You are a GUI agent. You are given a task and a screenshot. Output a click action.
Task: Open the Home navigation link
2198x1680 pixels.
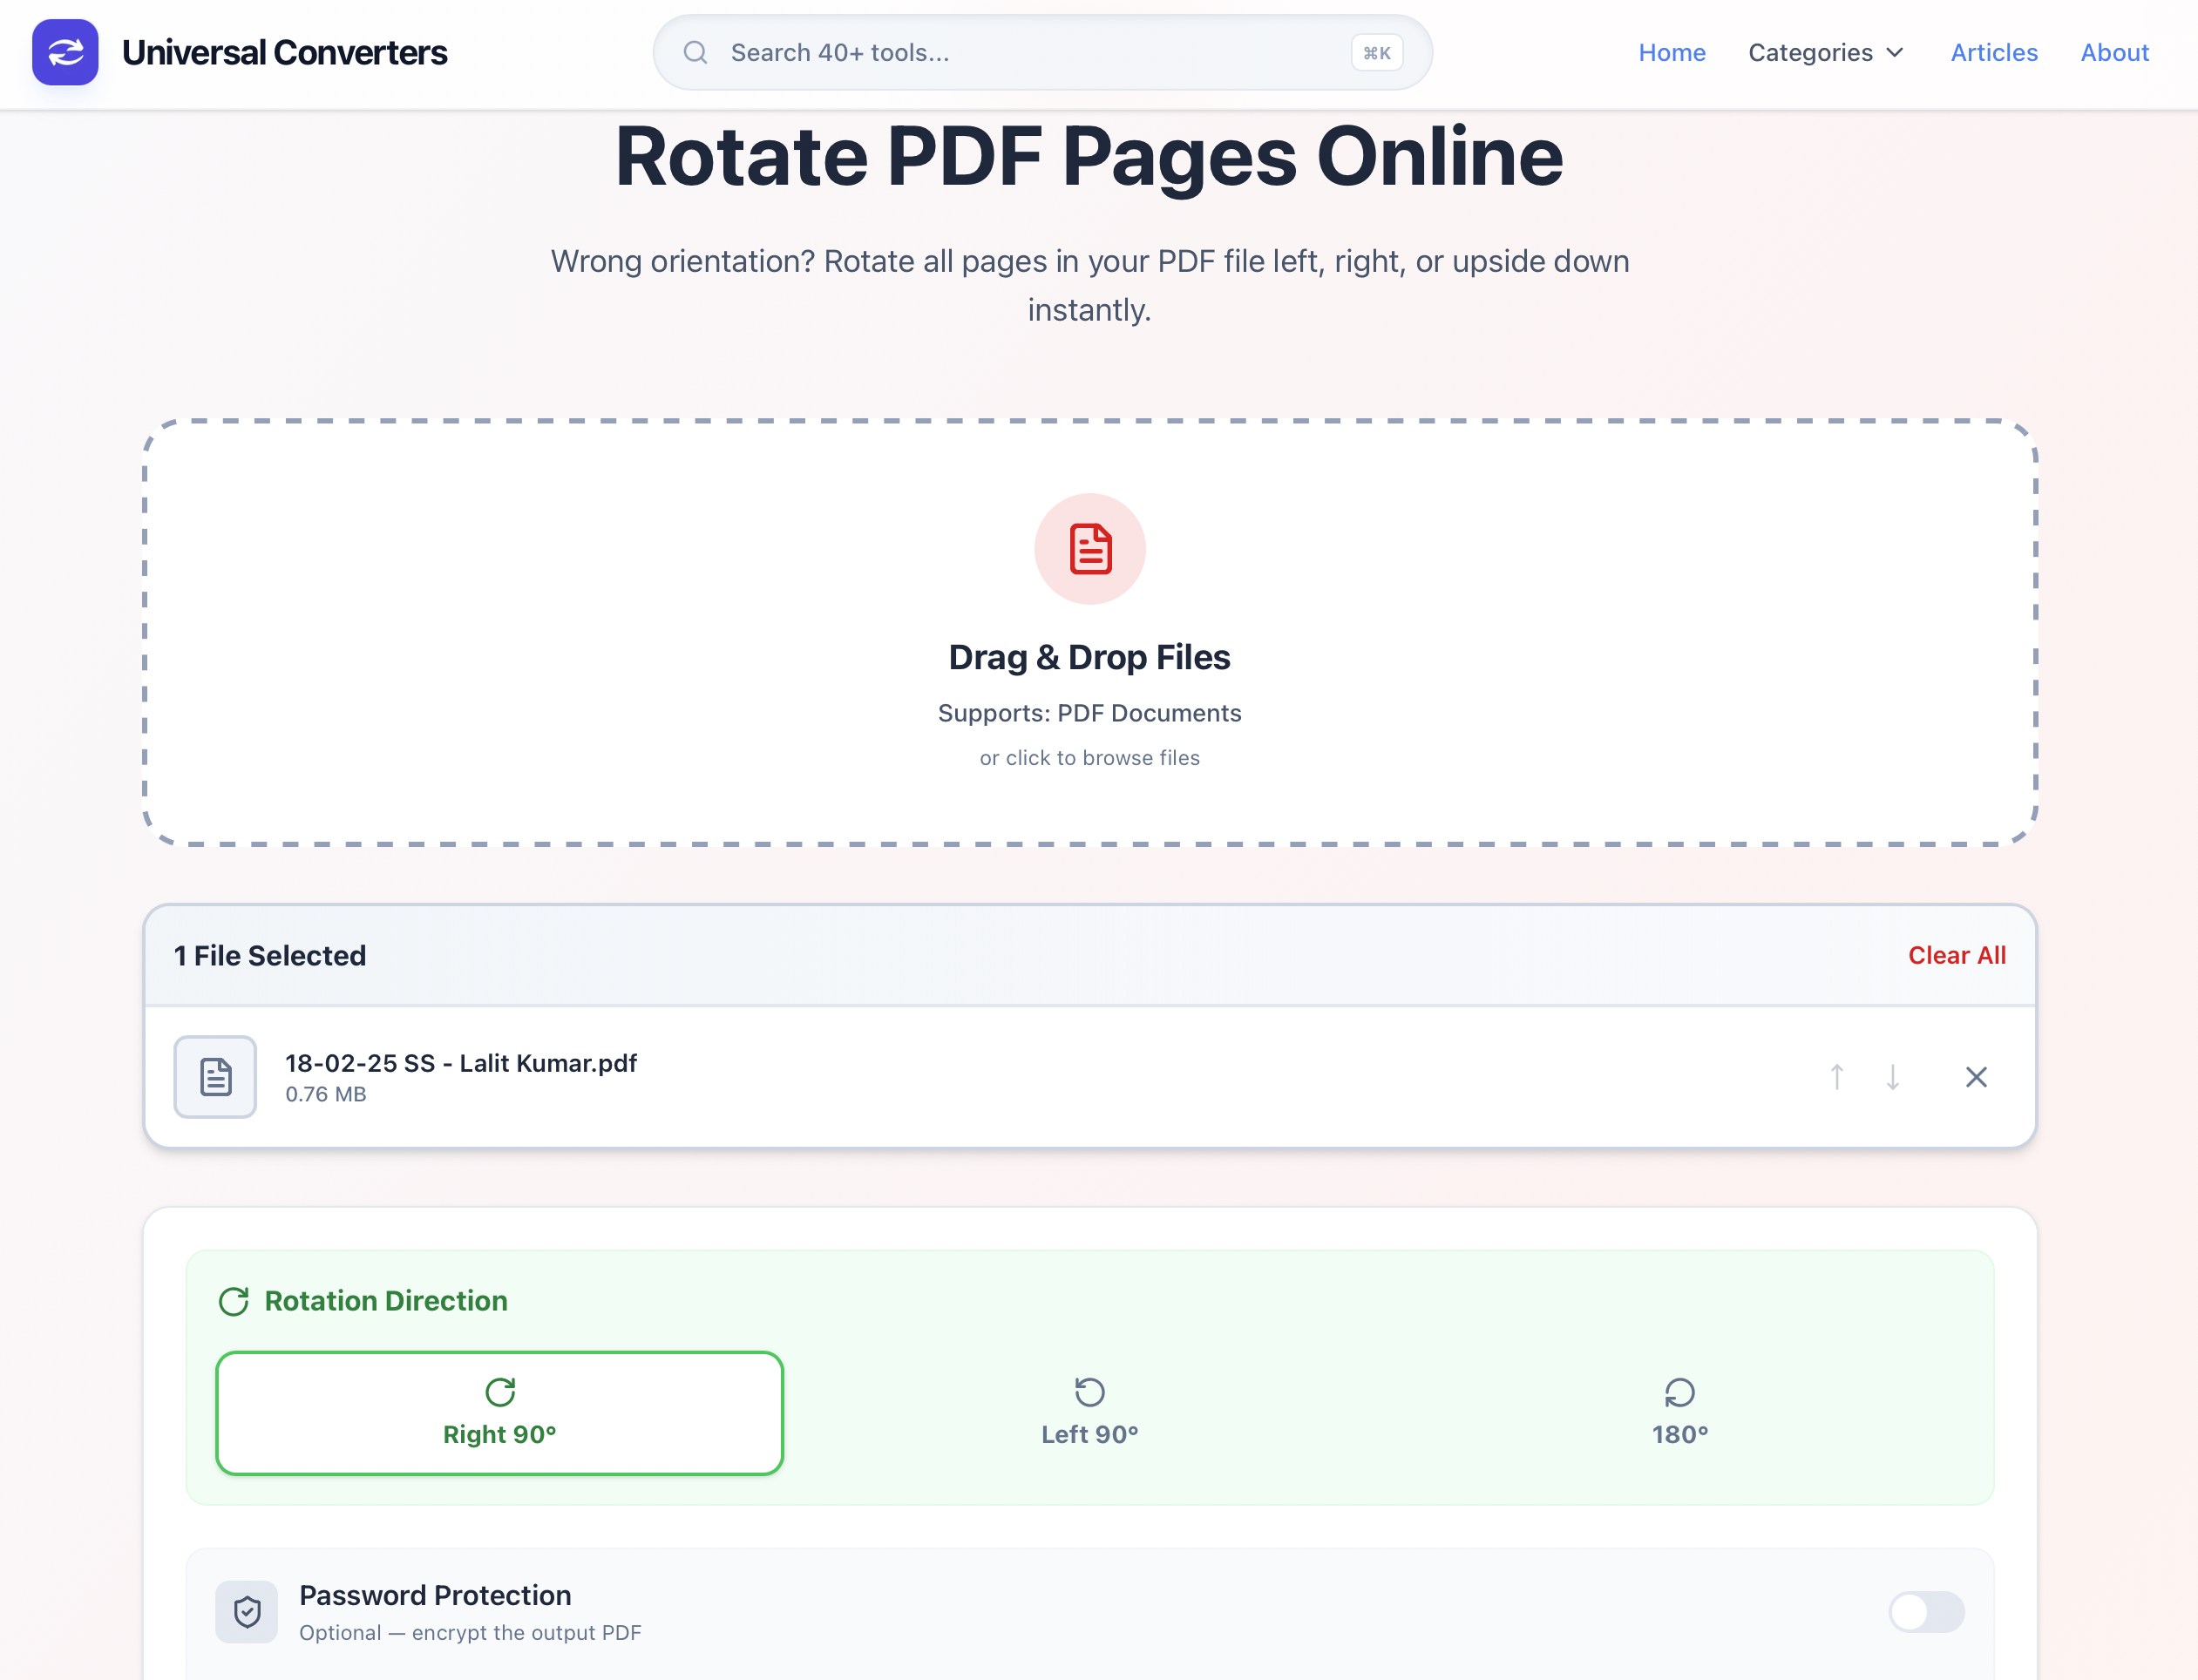1671,52
